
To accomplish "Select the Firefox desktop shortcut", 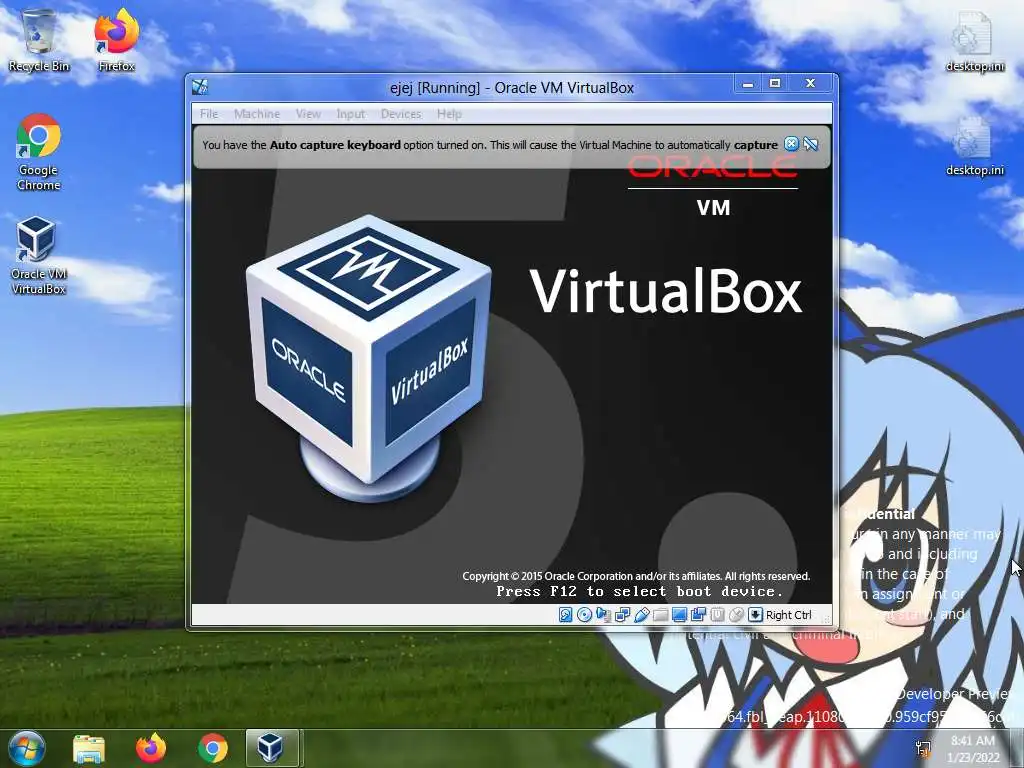I will [x=116, y=40].
